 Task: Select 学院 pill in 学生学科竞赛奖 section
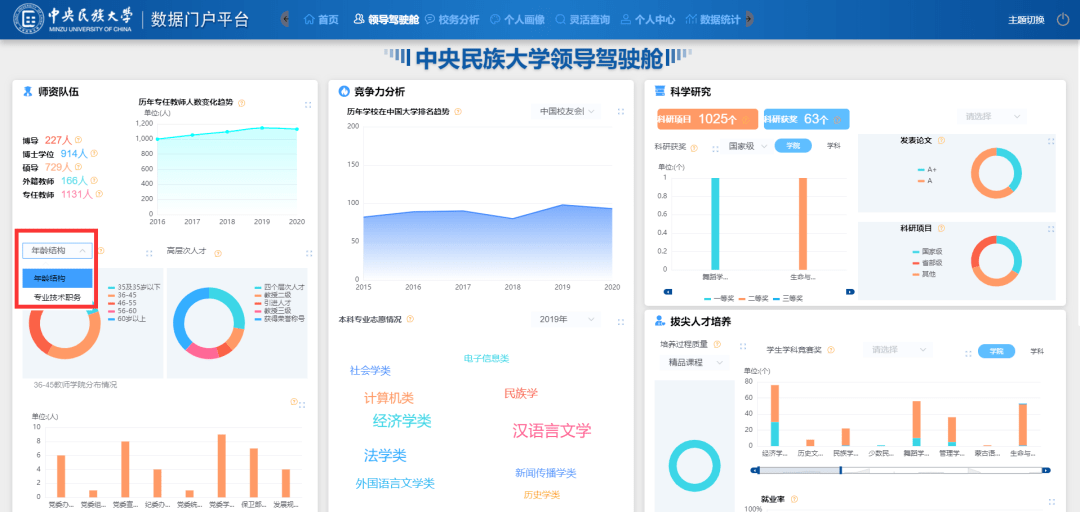(x=996, y=351)
